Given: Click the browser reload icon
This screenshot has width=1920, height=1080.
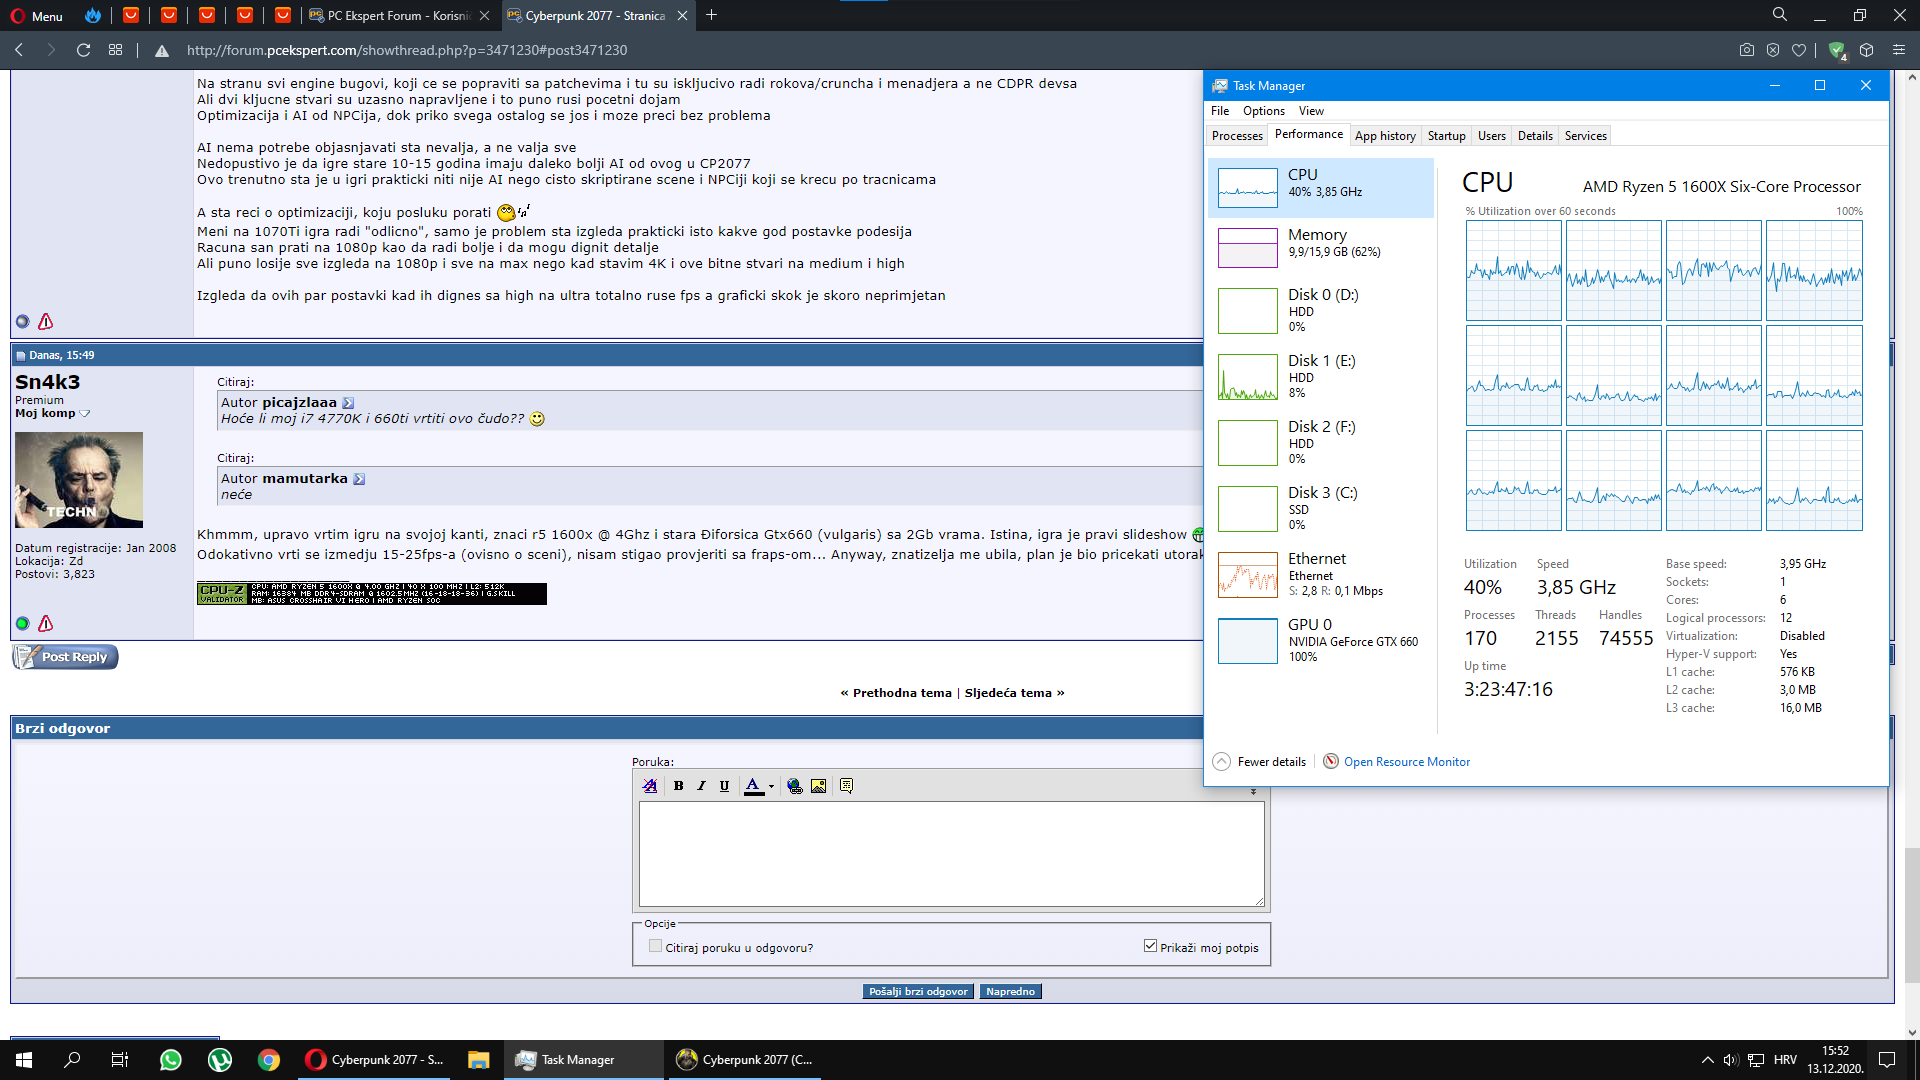Looking at the screenshot, I should 84,50.
